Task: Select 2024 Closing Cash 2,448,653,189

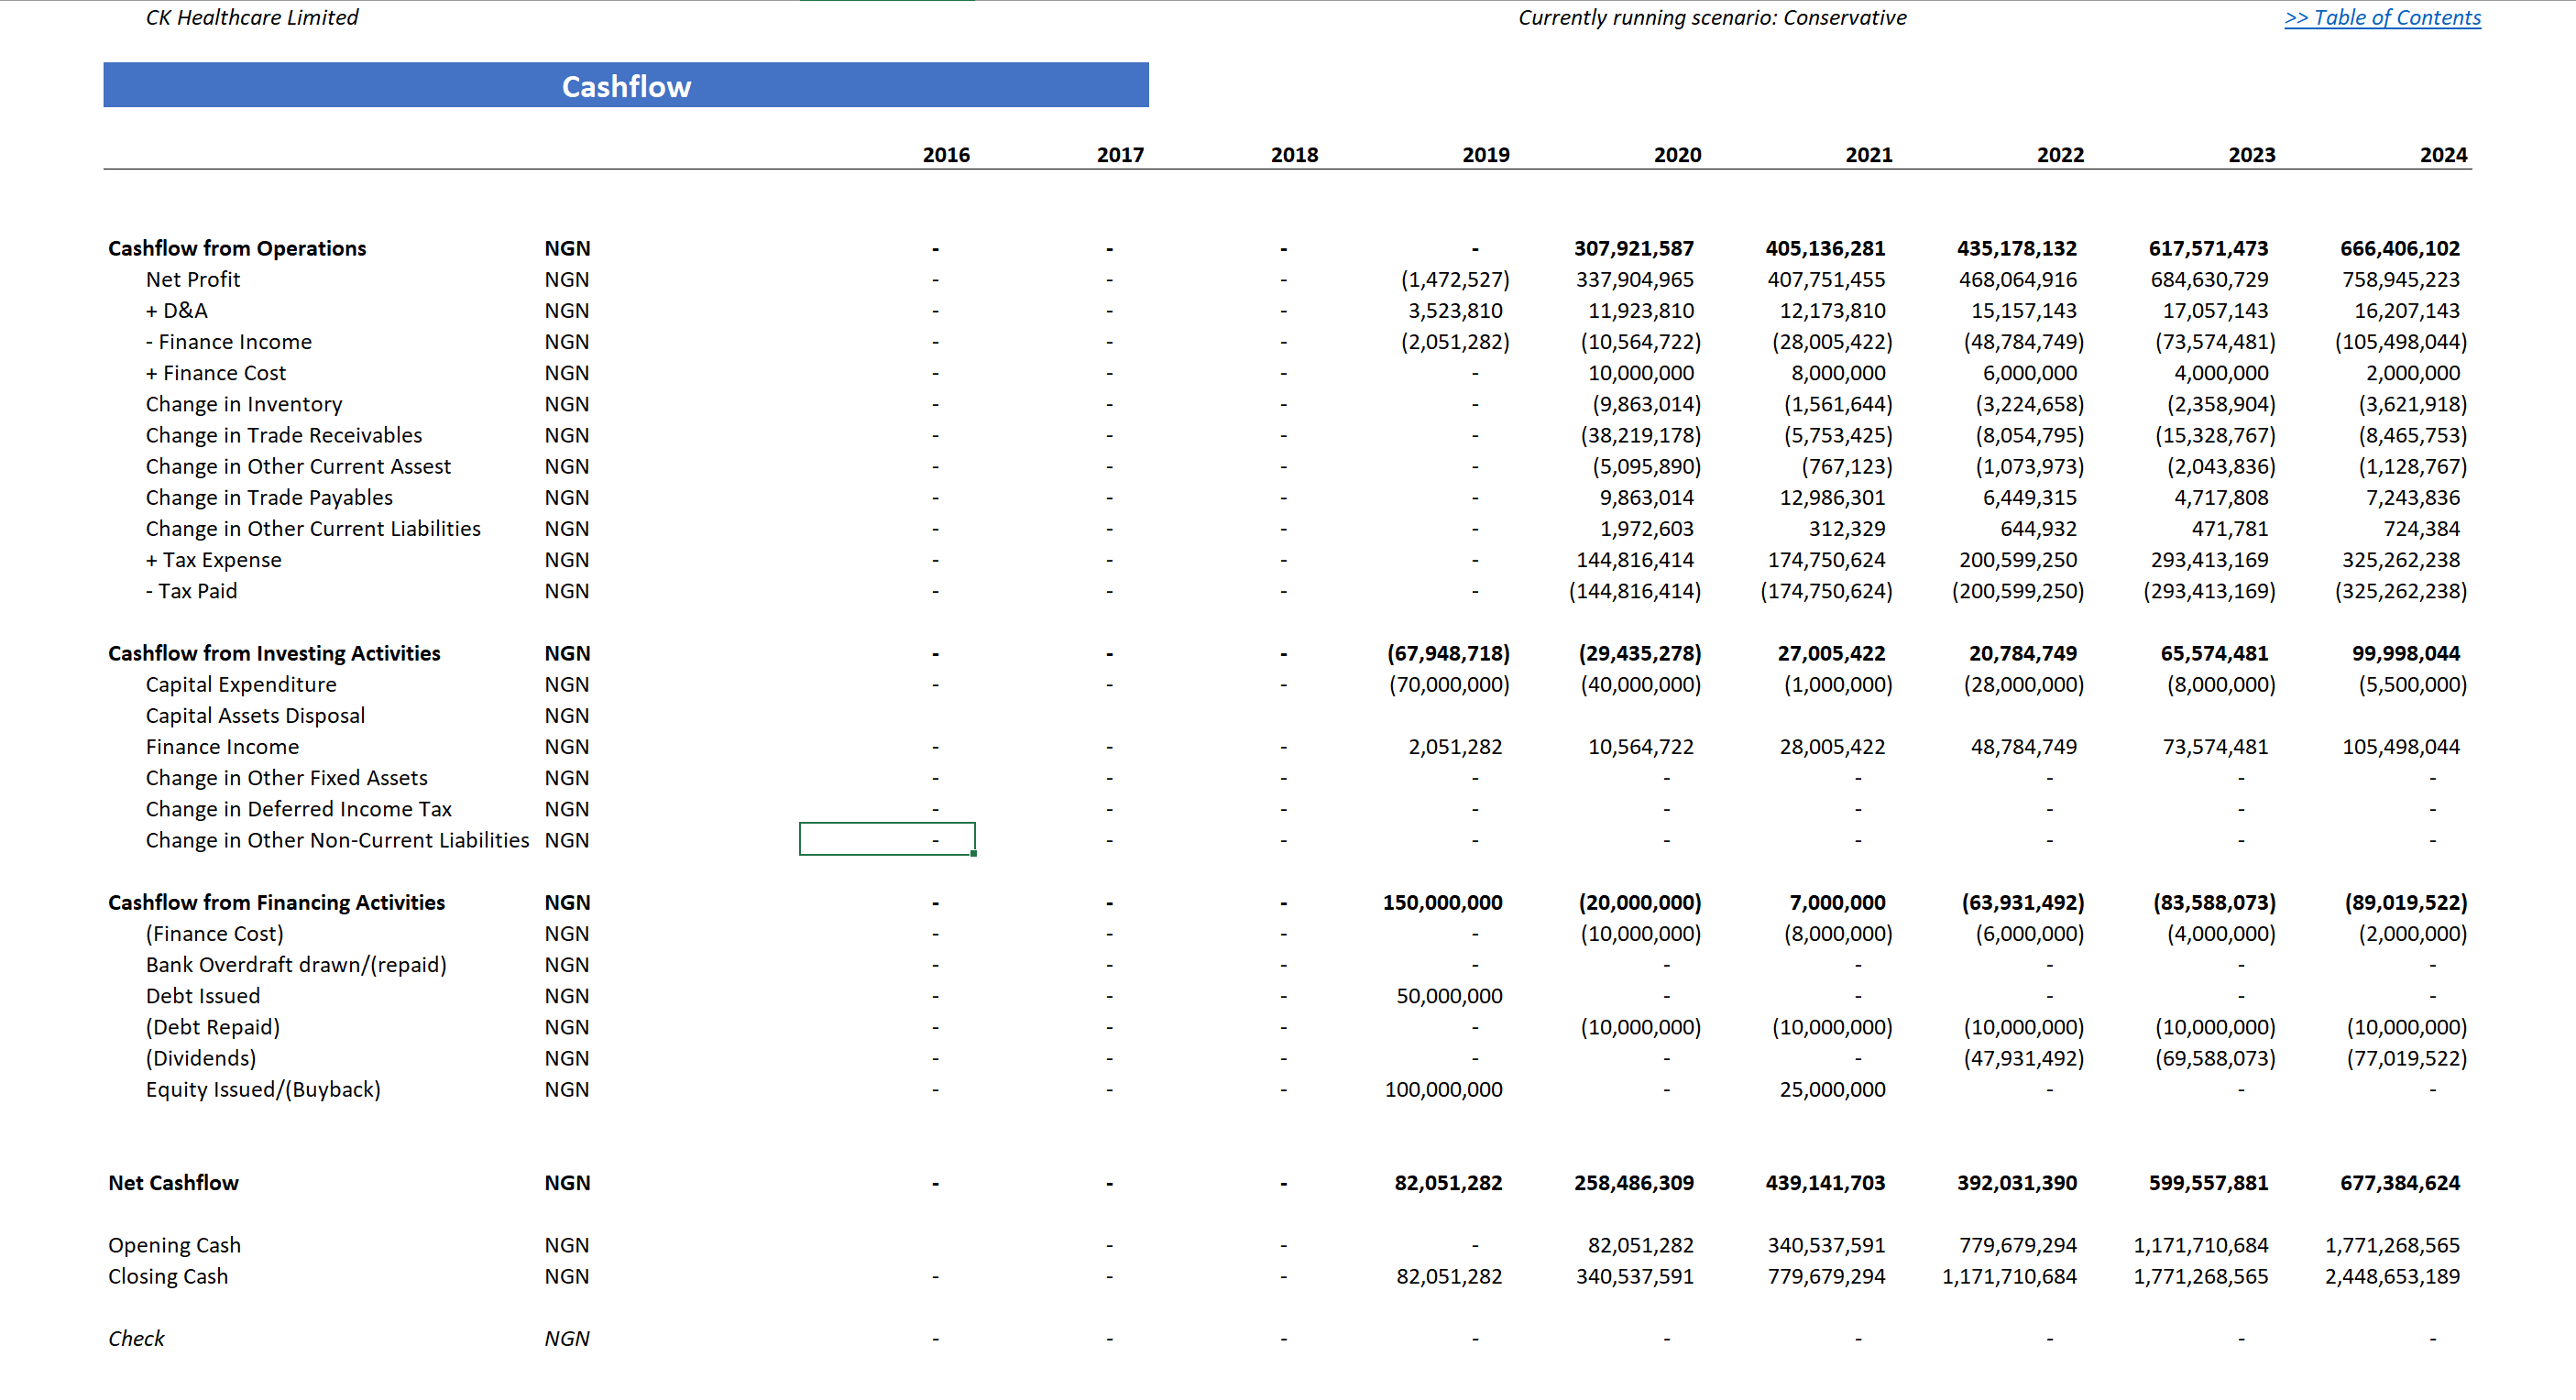Action: (2392, 1275)
